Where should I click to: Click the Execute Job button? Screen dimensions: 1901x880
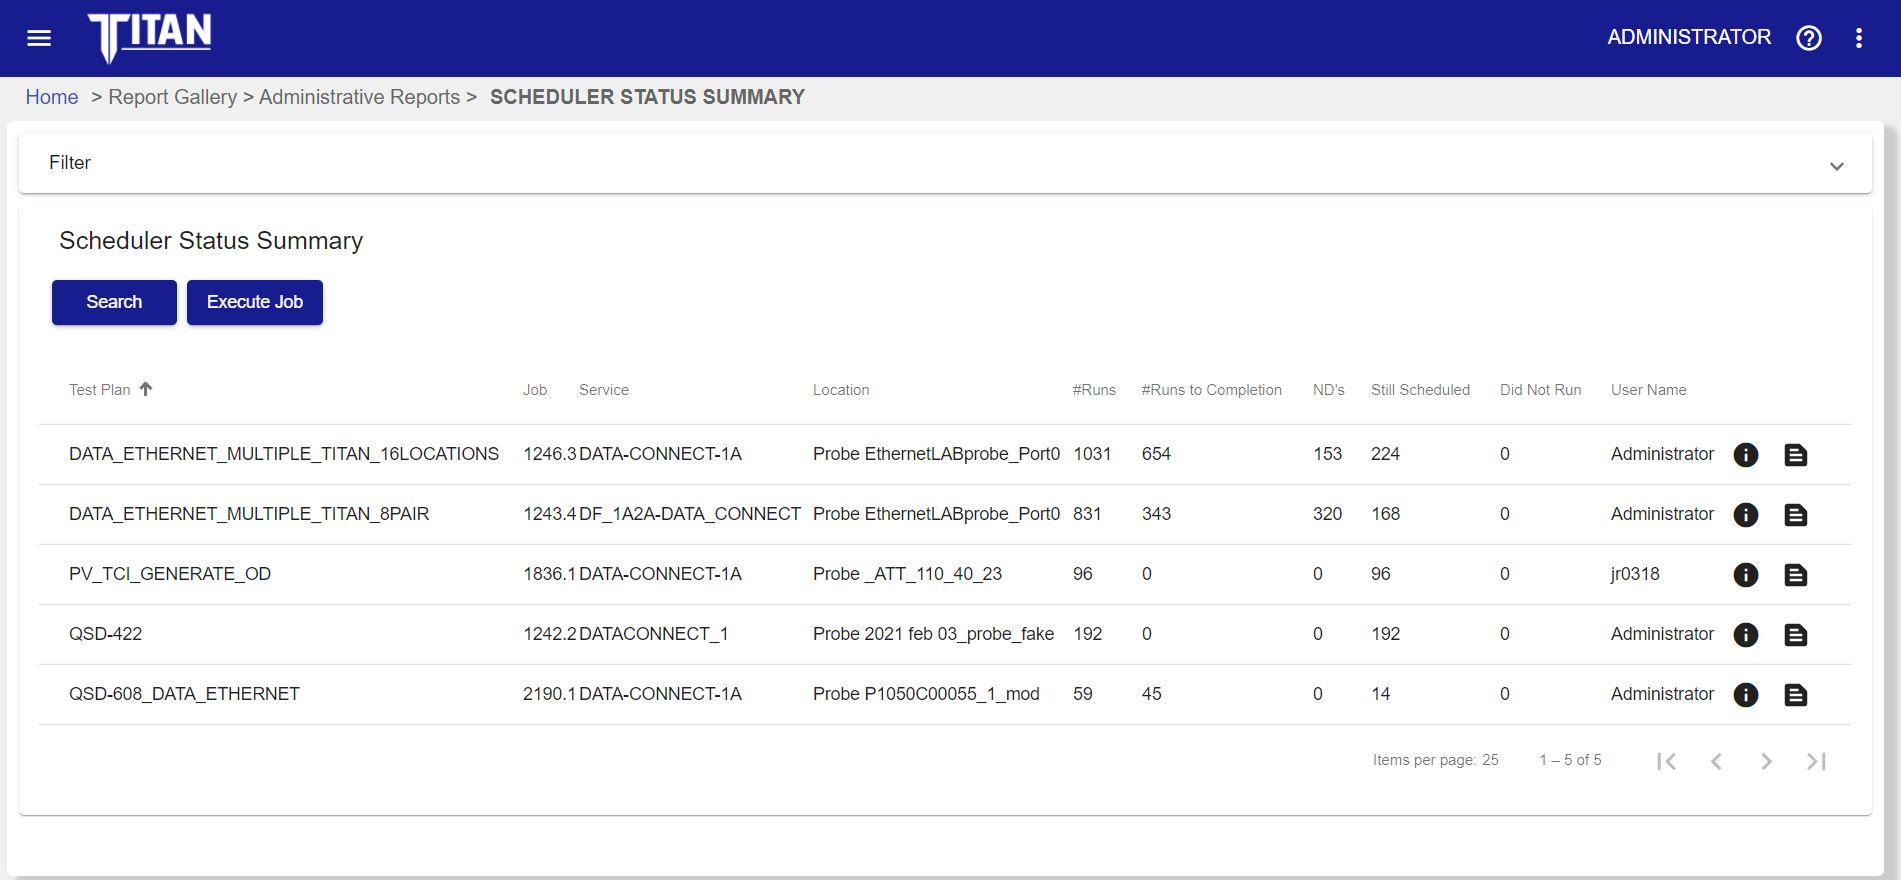pos(255,302)
